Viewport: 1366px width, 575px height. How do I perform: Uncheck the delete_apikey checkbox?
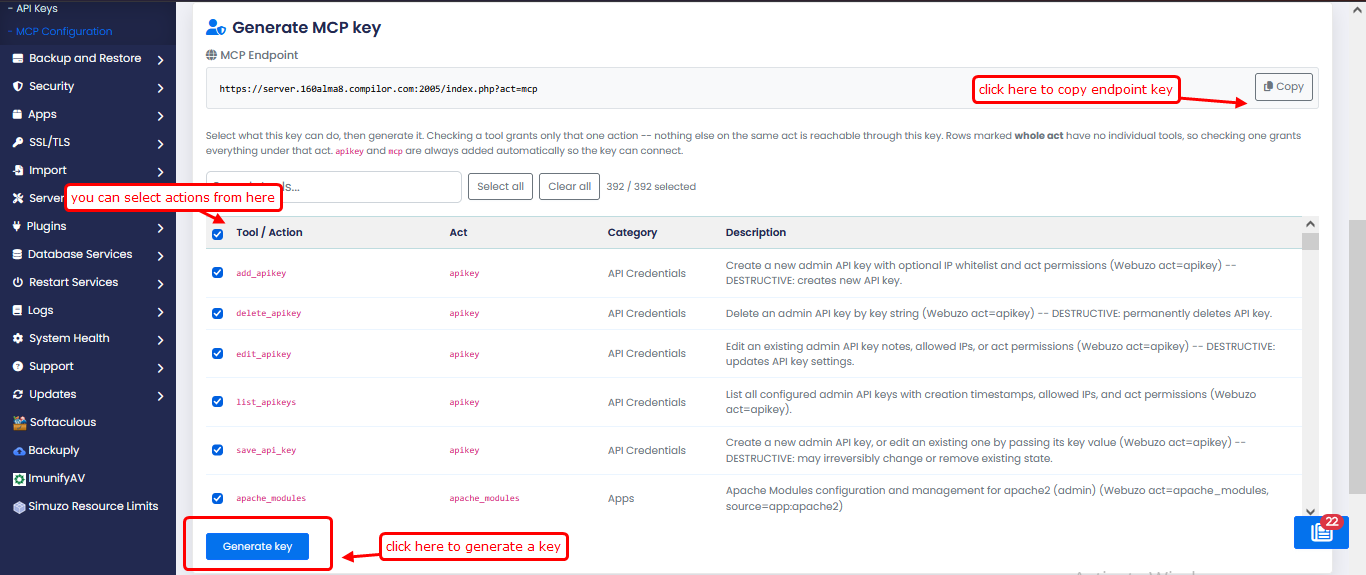pyautogui.click(x=217, y=313)
